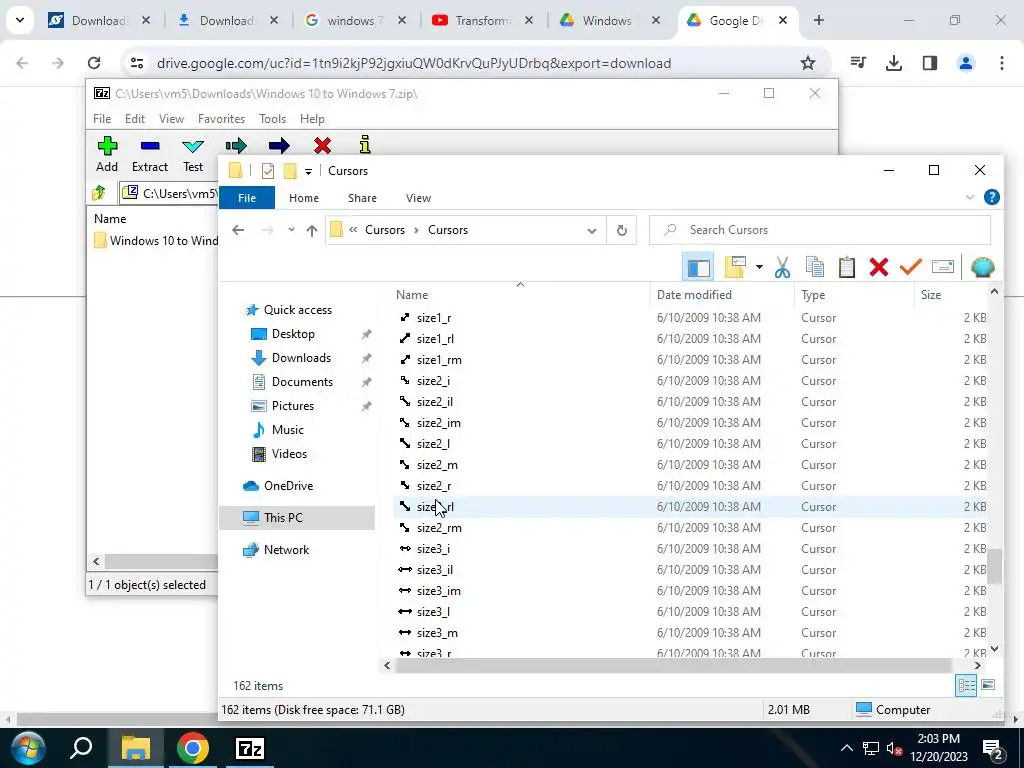
Task: Open the Explorer File tab
Action: pyautogui.click(x=247, y=198)
